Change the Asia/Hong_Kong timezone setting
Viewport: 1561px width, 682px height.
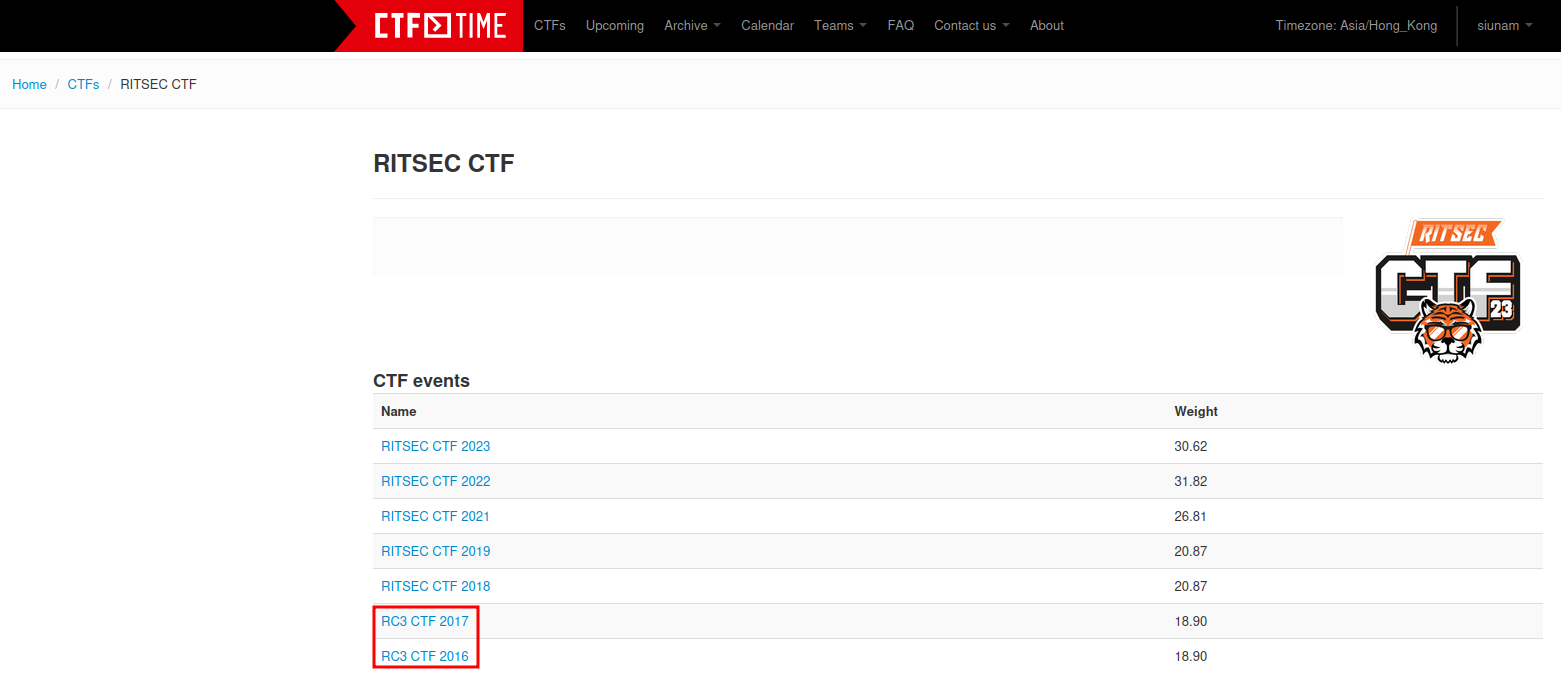coord(1356,25)
